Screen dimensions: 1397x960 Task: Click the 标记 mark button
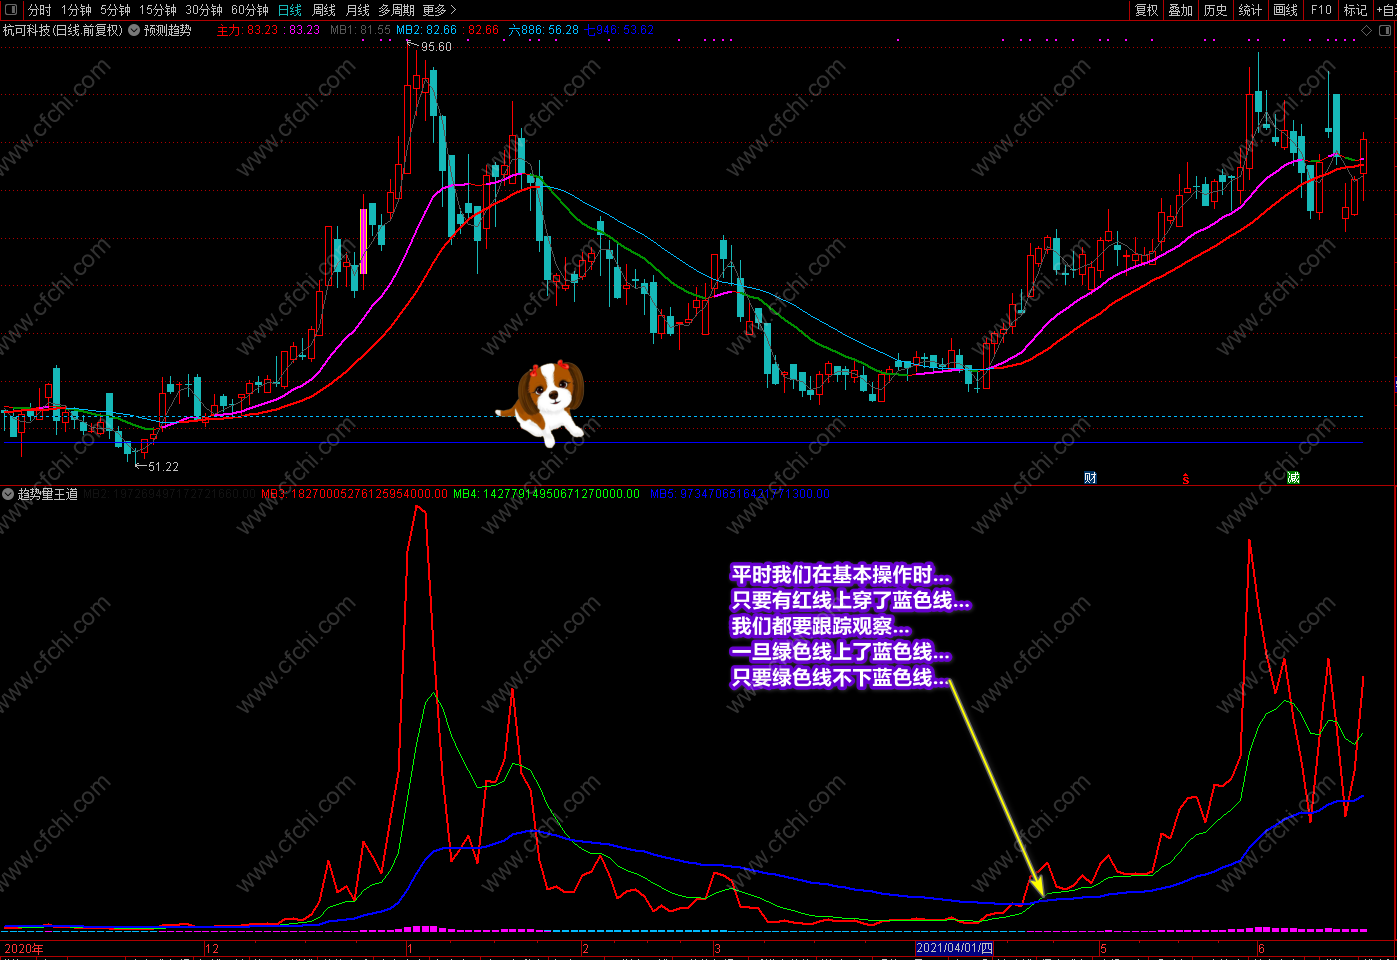1355,10
